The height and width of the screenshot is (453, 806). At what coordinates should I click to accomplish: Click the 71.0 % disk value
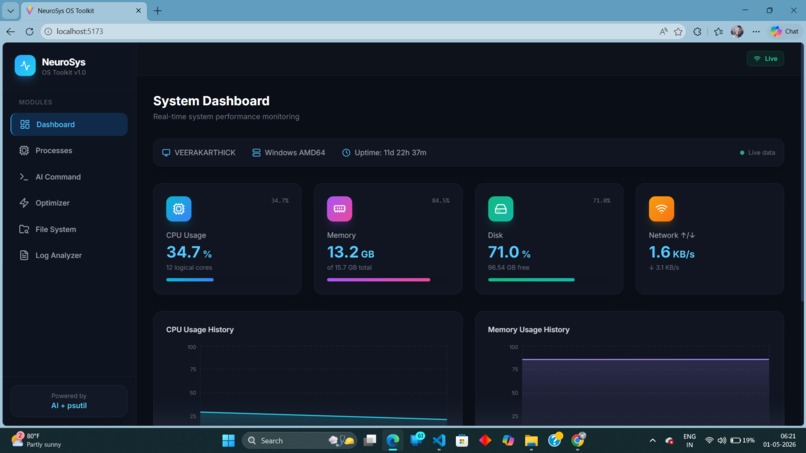point(509,252)
